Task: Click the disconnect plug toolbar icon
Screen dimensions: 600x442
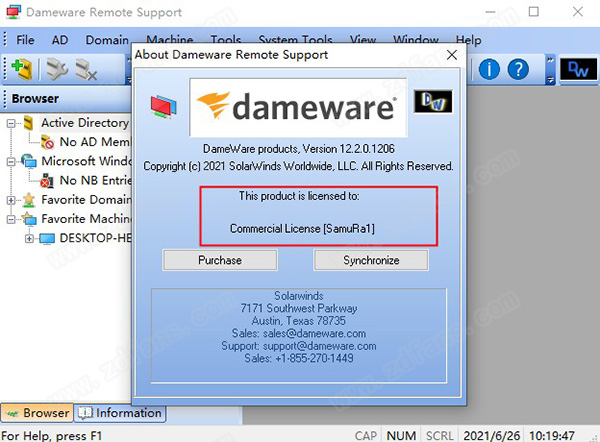Action: point(86,69)
